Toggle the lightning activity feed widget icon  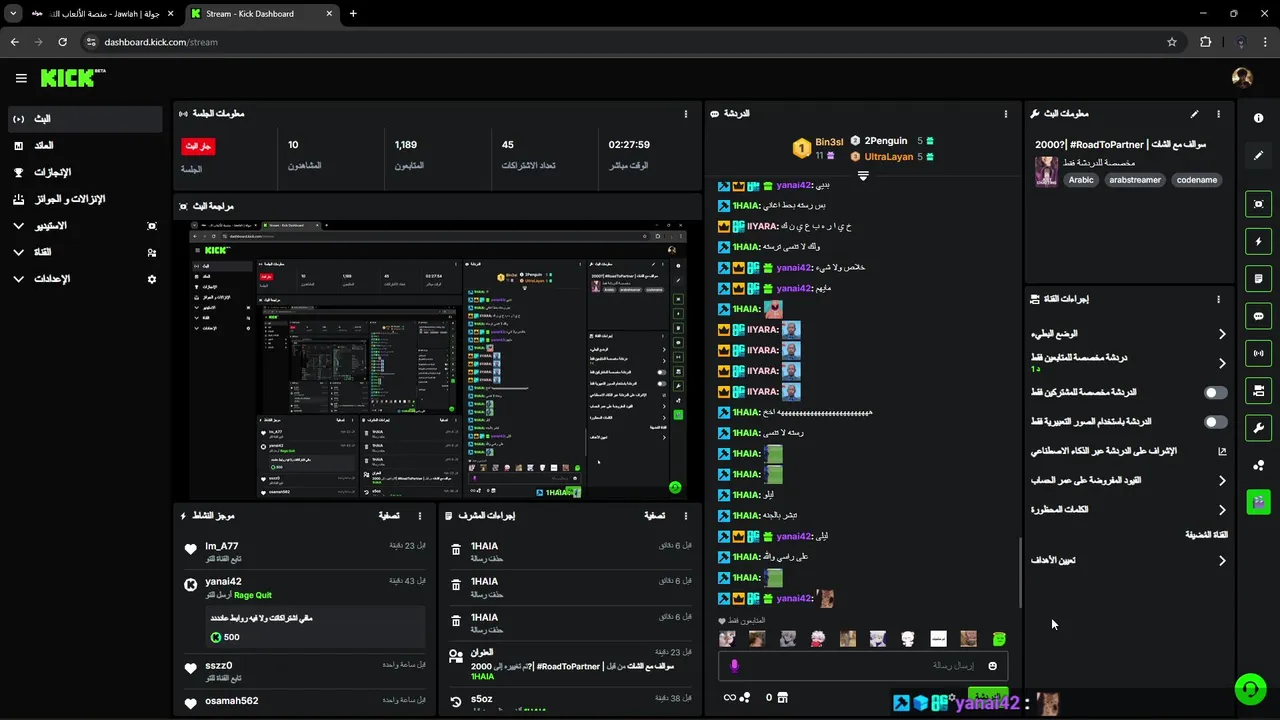coord(1258,241)
